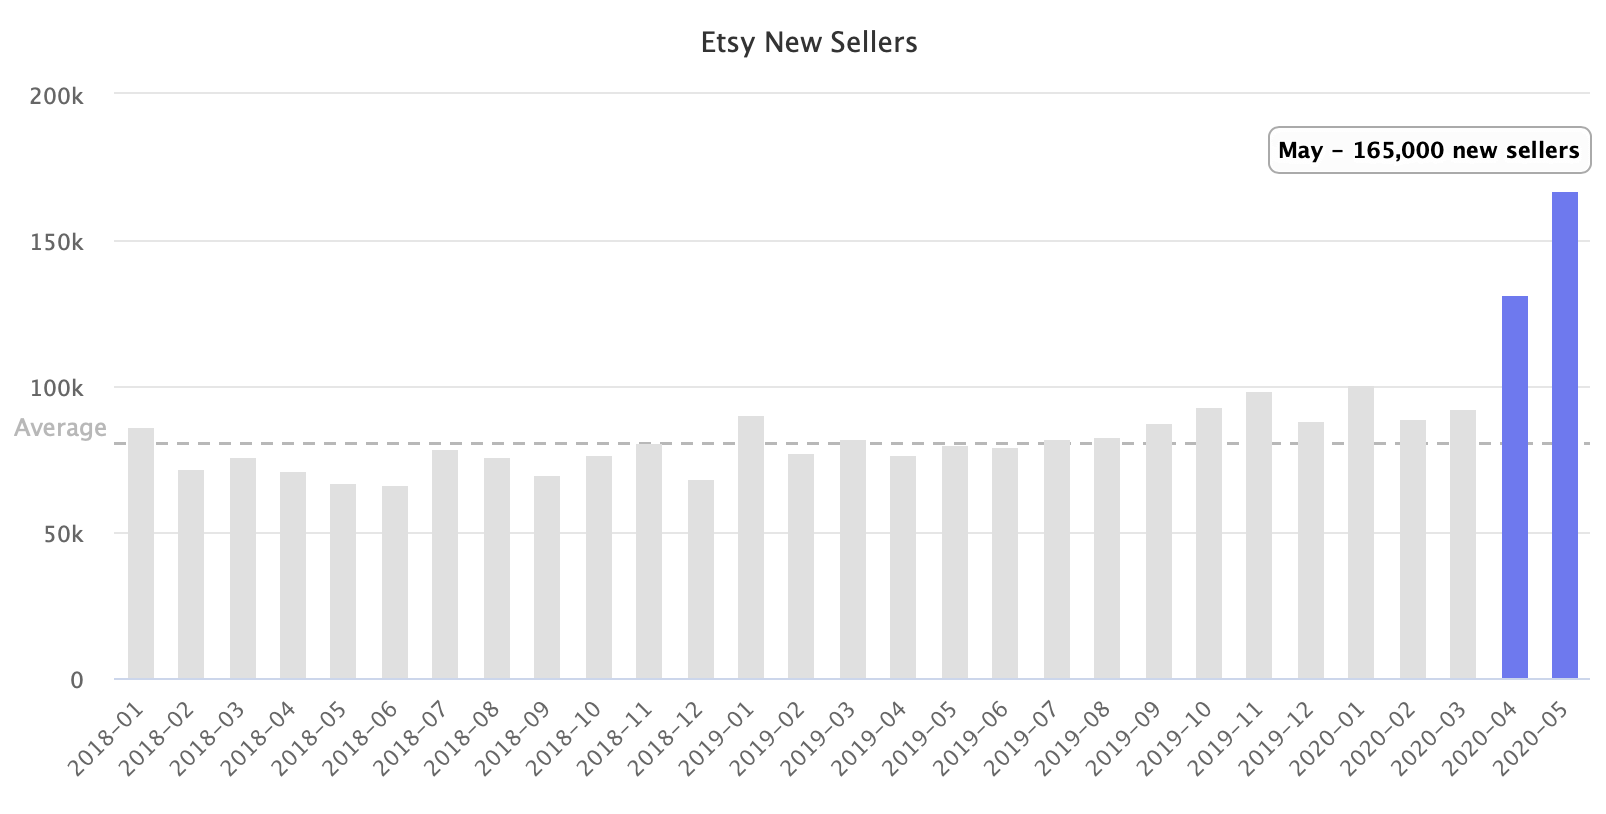Screen dimensions: 1606x814
Task: Select the 2018-06 bar
Action: (395, 582)
